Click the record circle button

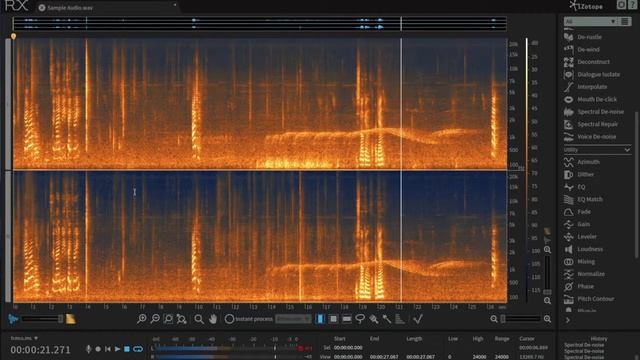point(98,349)
